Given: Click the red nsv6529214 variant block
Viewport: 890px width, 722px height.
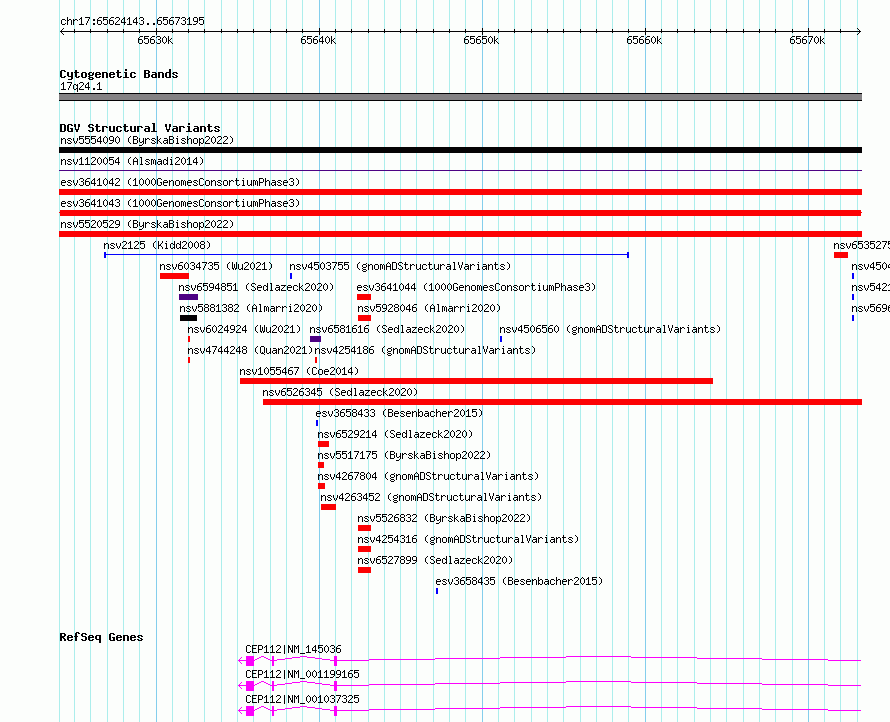Looking at the screenshot, I should [324, 444].
